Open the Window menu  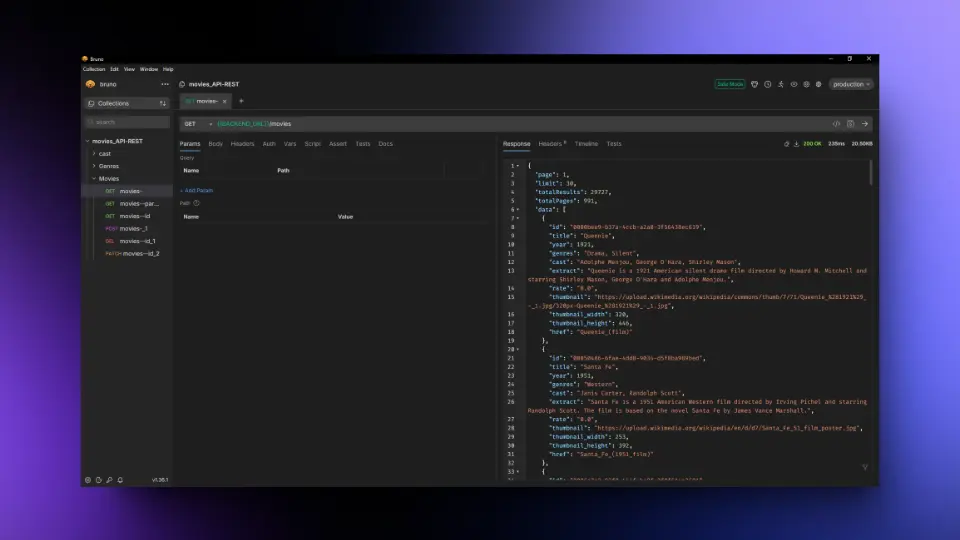[149, 69]
